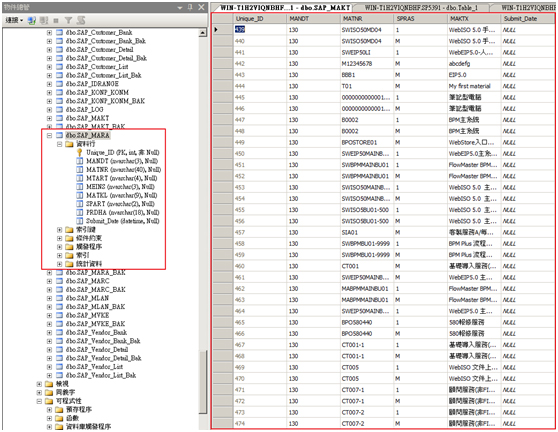The height and width of the screenshot is (432, 558).
Task: Toggle the Object Explorer auto-hide pin
Action: [x=190, y=7]
